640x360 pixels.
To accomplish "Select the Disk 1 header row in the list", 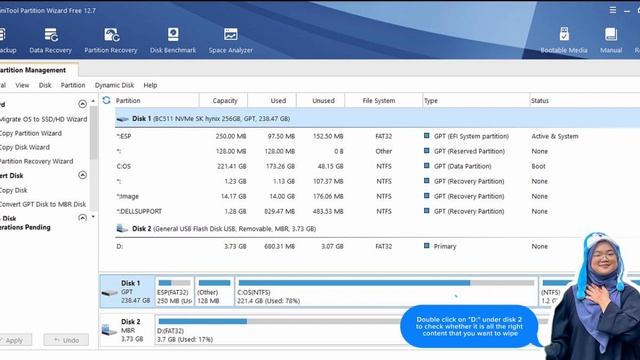I will coord(377,118).
